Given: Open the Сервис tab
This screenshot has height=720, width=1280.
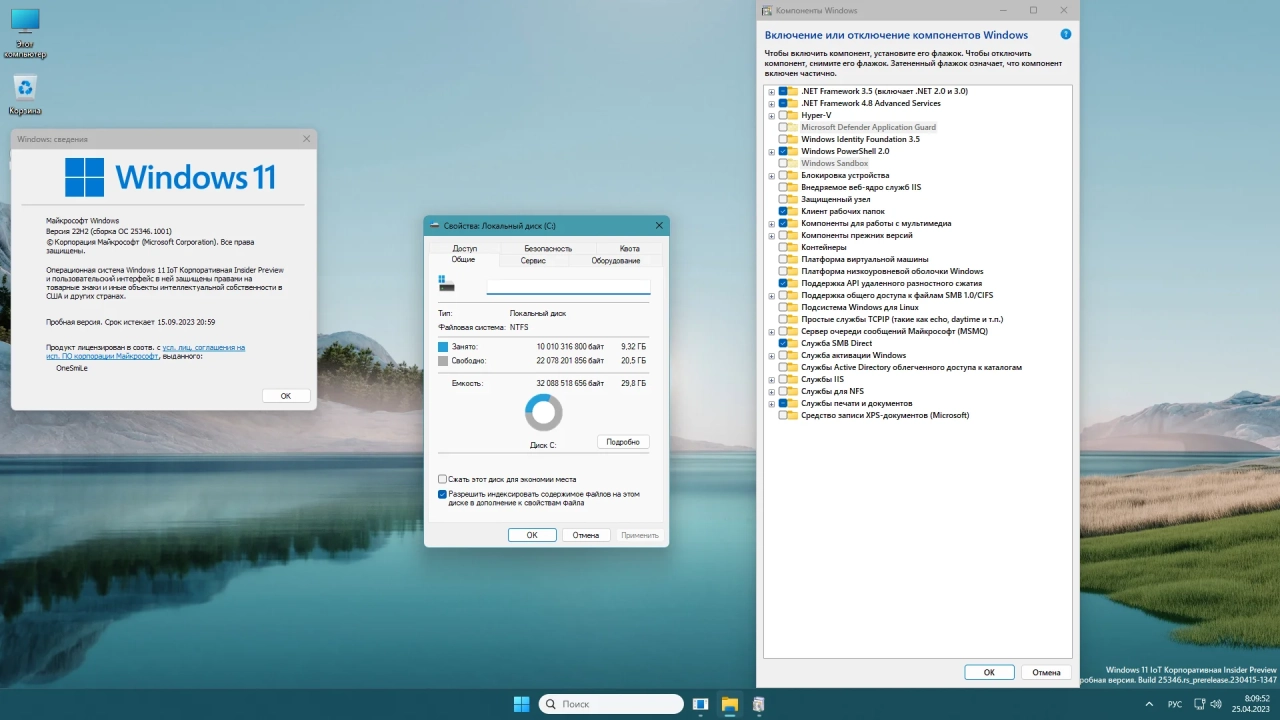Looking at the screenshot, I should point(533,260).
